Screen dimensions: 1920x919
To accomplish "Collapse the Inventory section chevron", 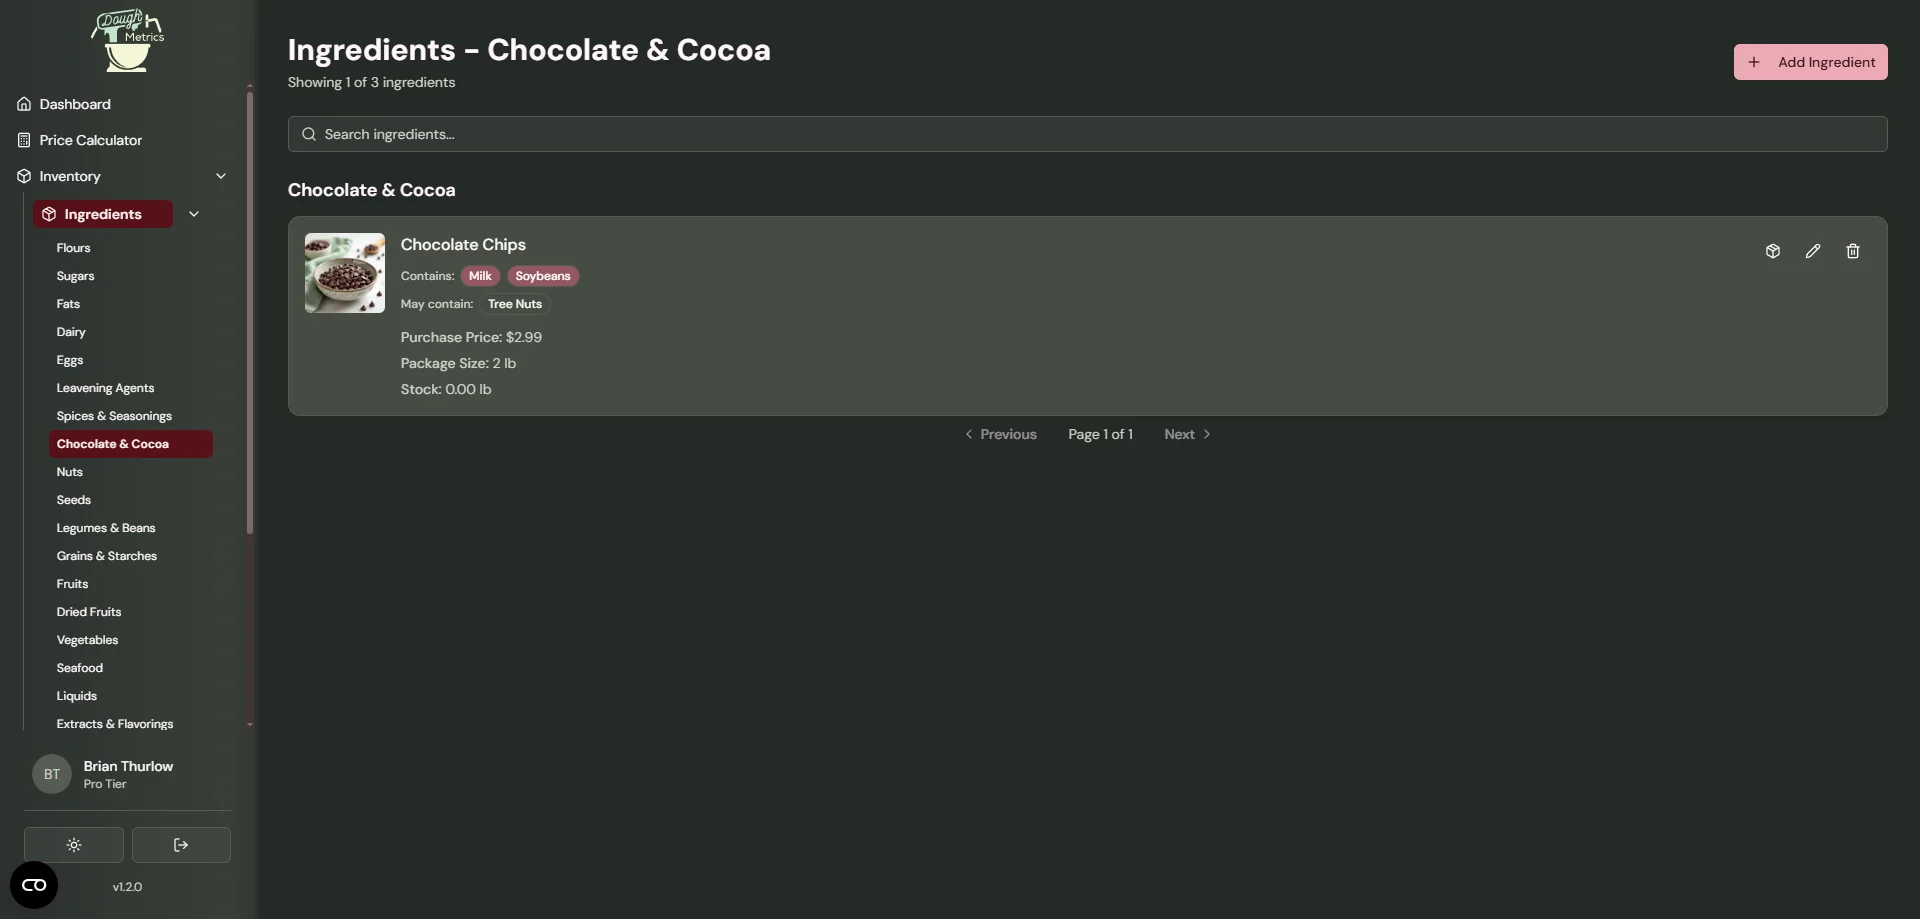I will [x=221, y=176].
